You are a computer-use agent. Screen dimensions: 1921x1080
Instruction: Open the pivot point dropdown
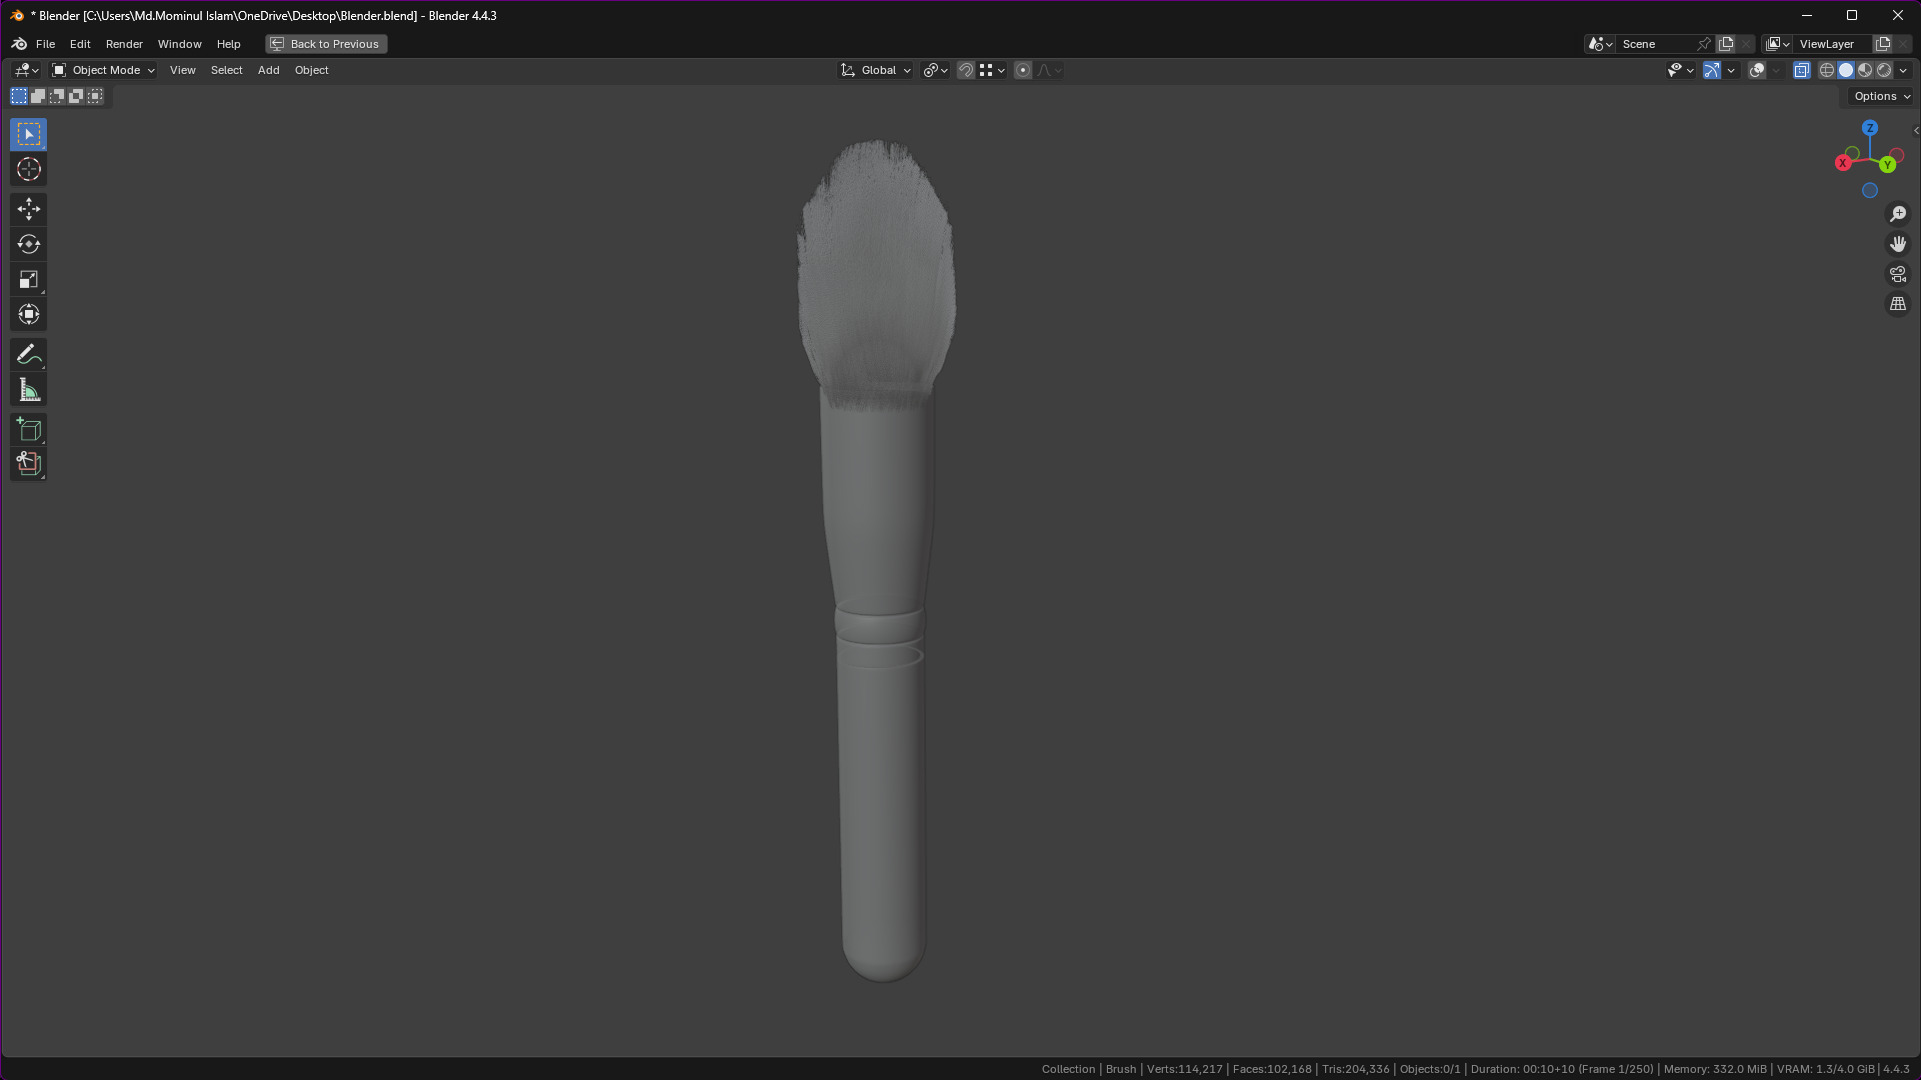pos(935,70)
